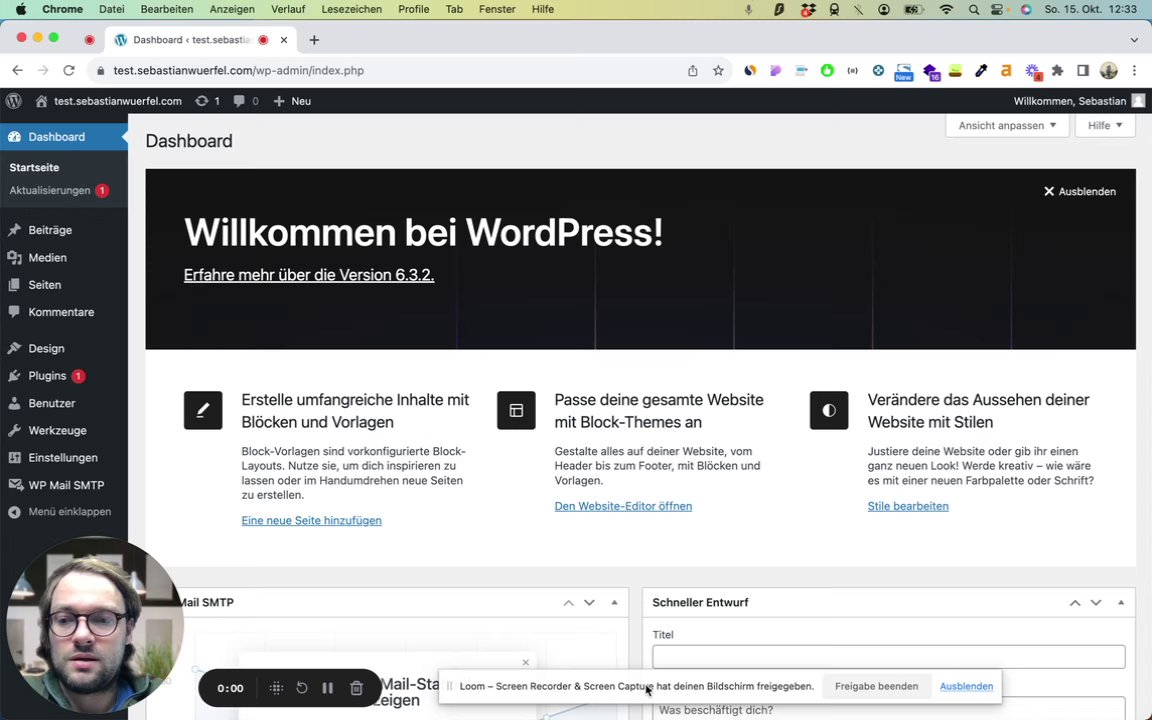
Task: Open the WordPress logo menu in admin bar
Action: click(13, 101)
